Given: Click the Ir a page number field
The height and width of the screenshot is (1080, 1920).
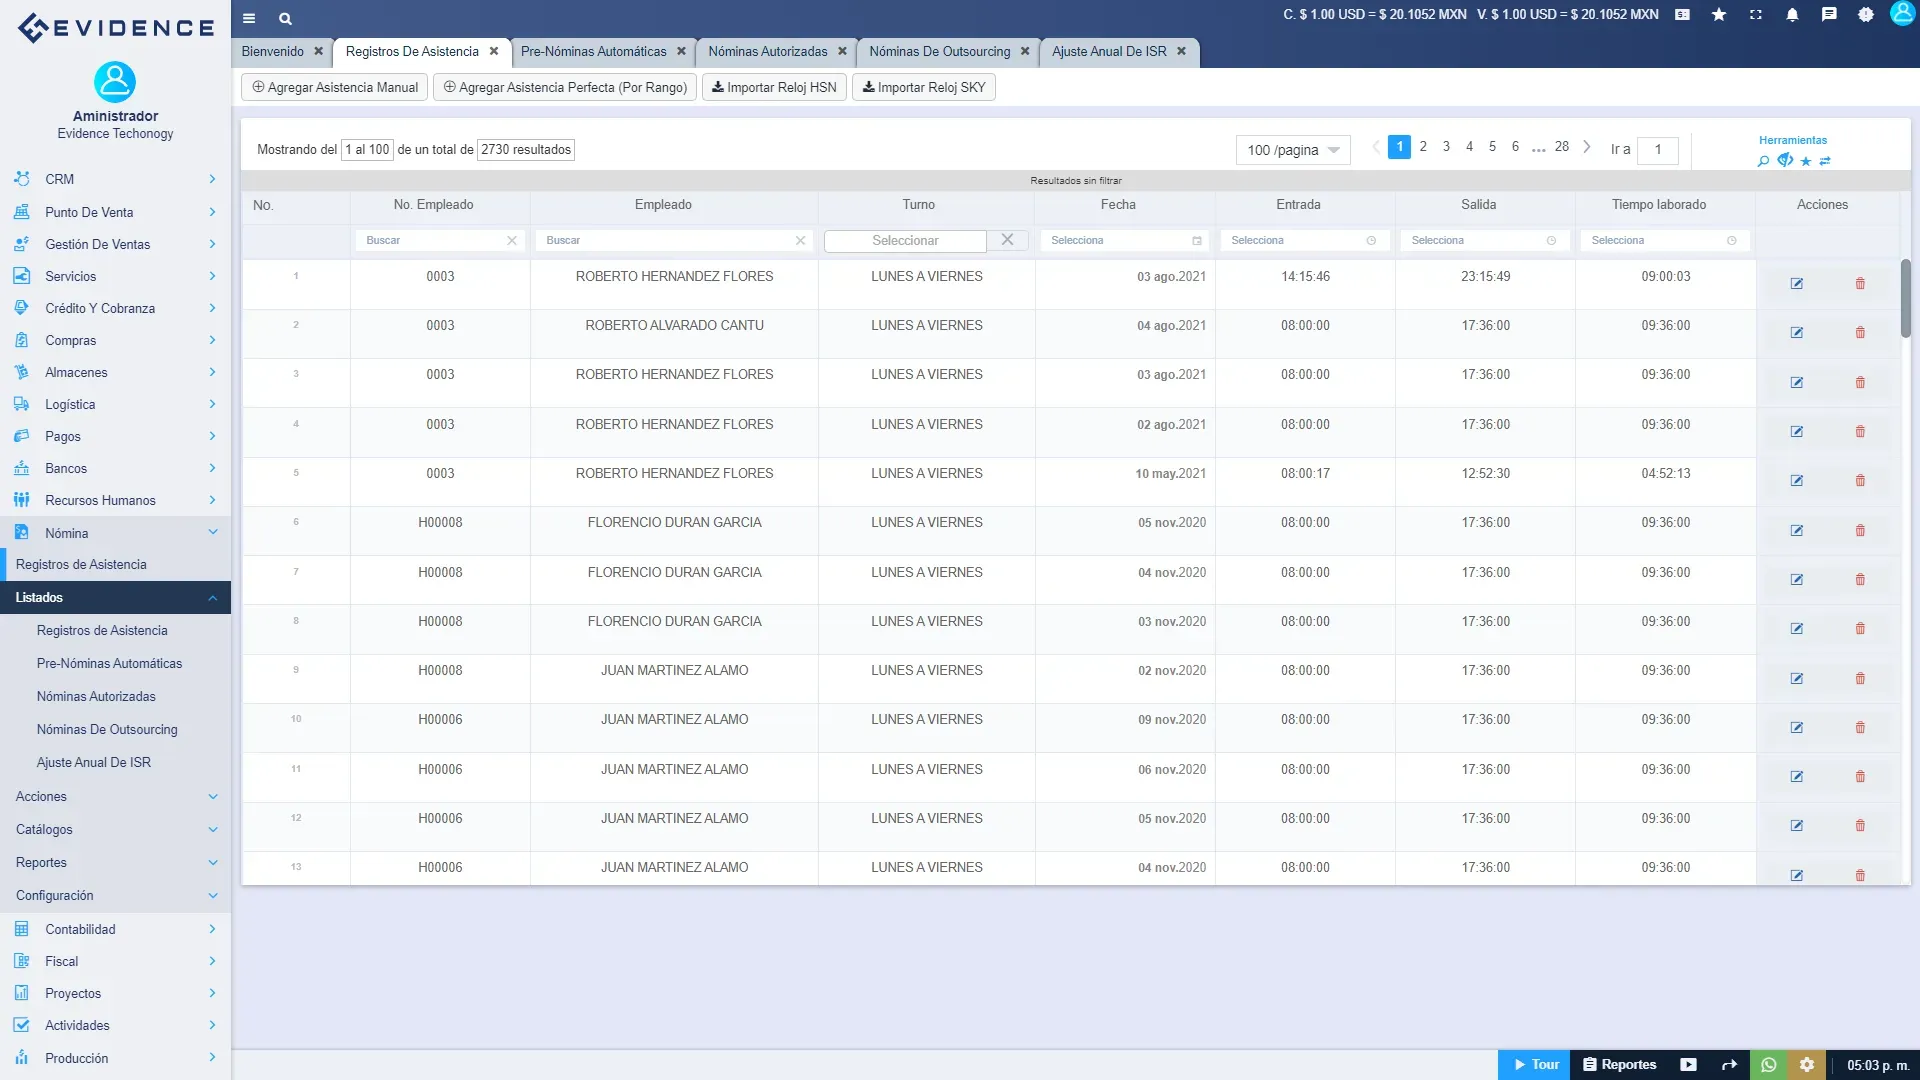Looking at the screenshot, I should click(1658, 150).
